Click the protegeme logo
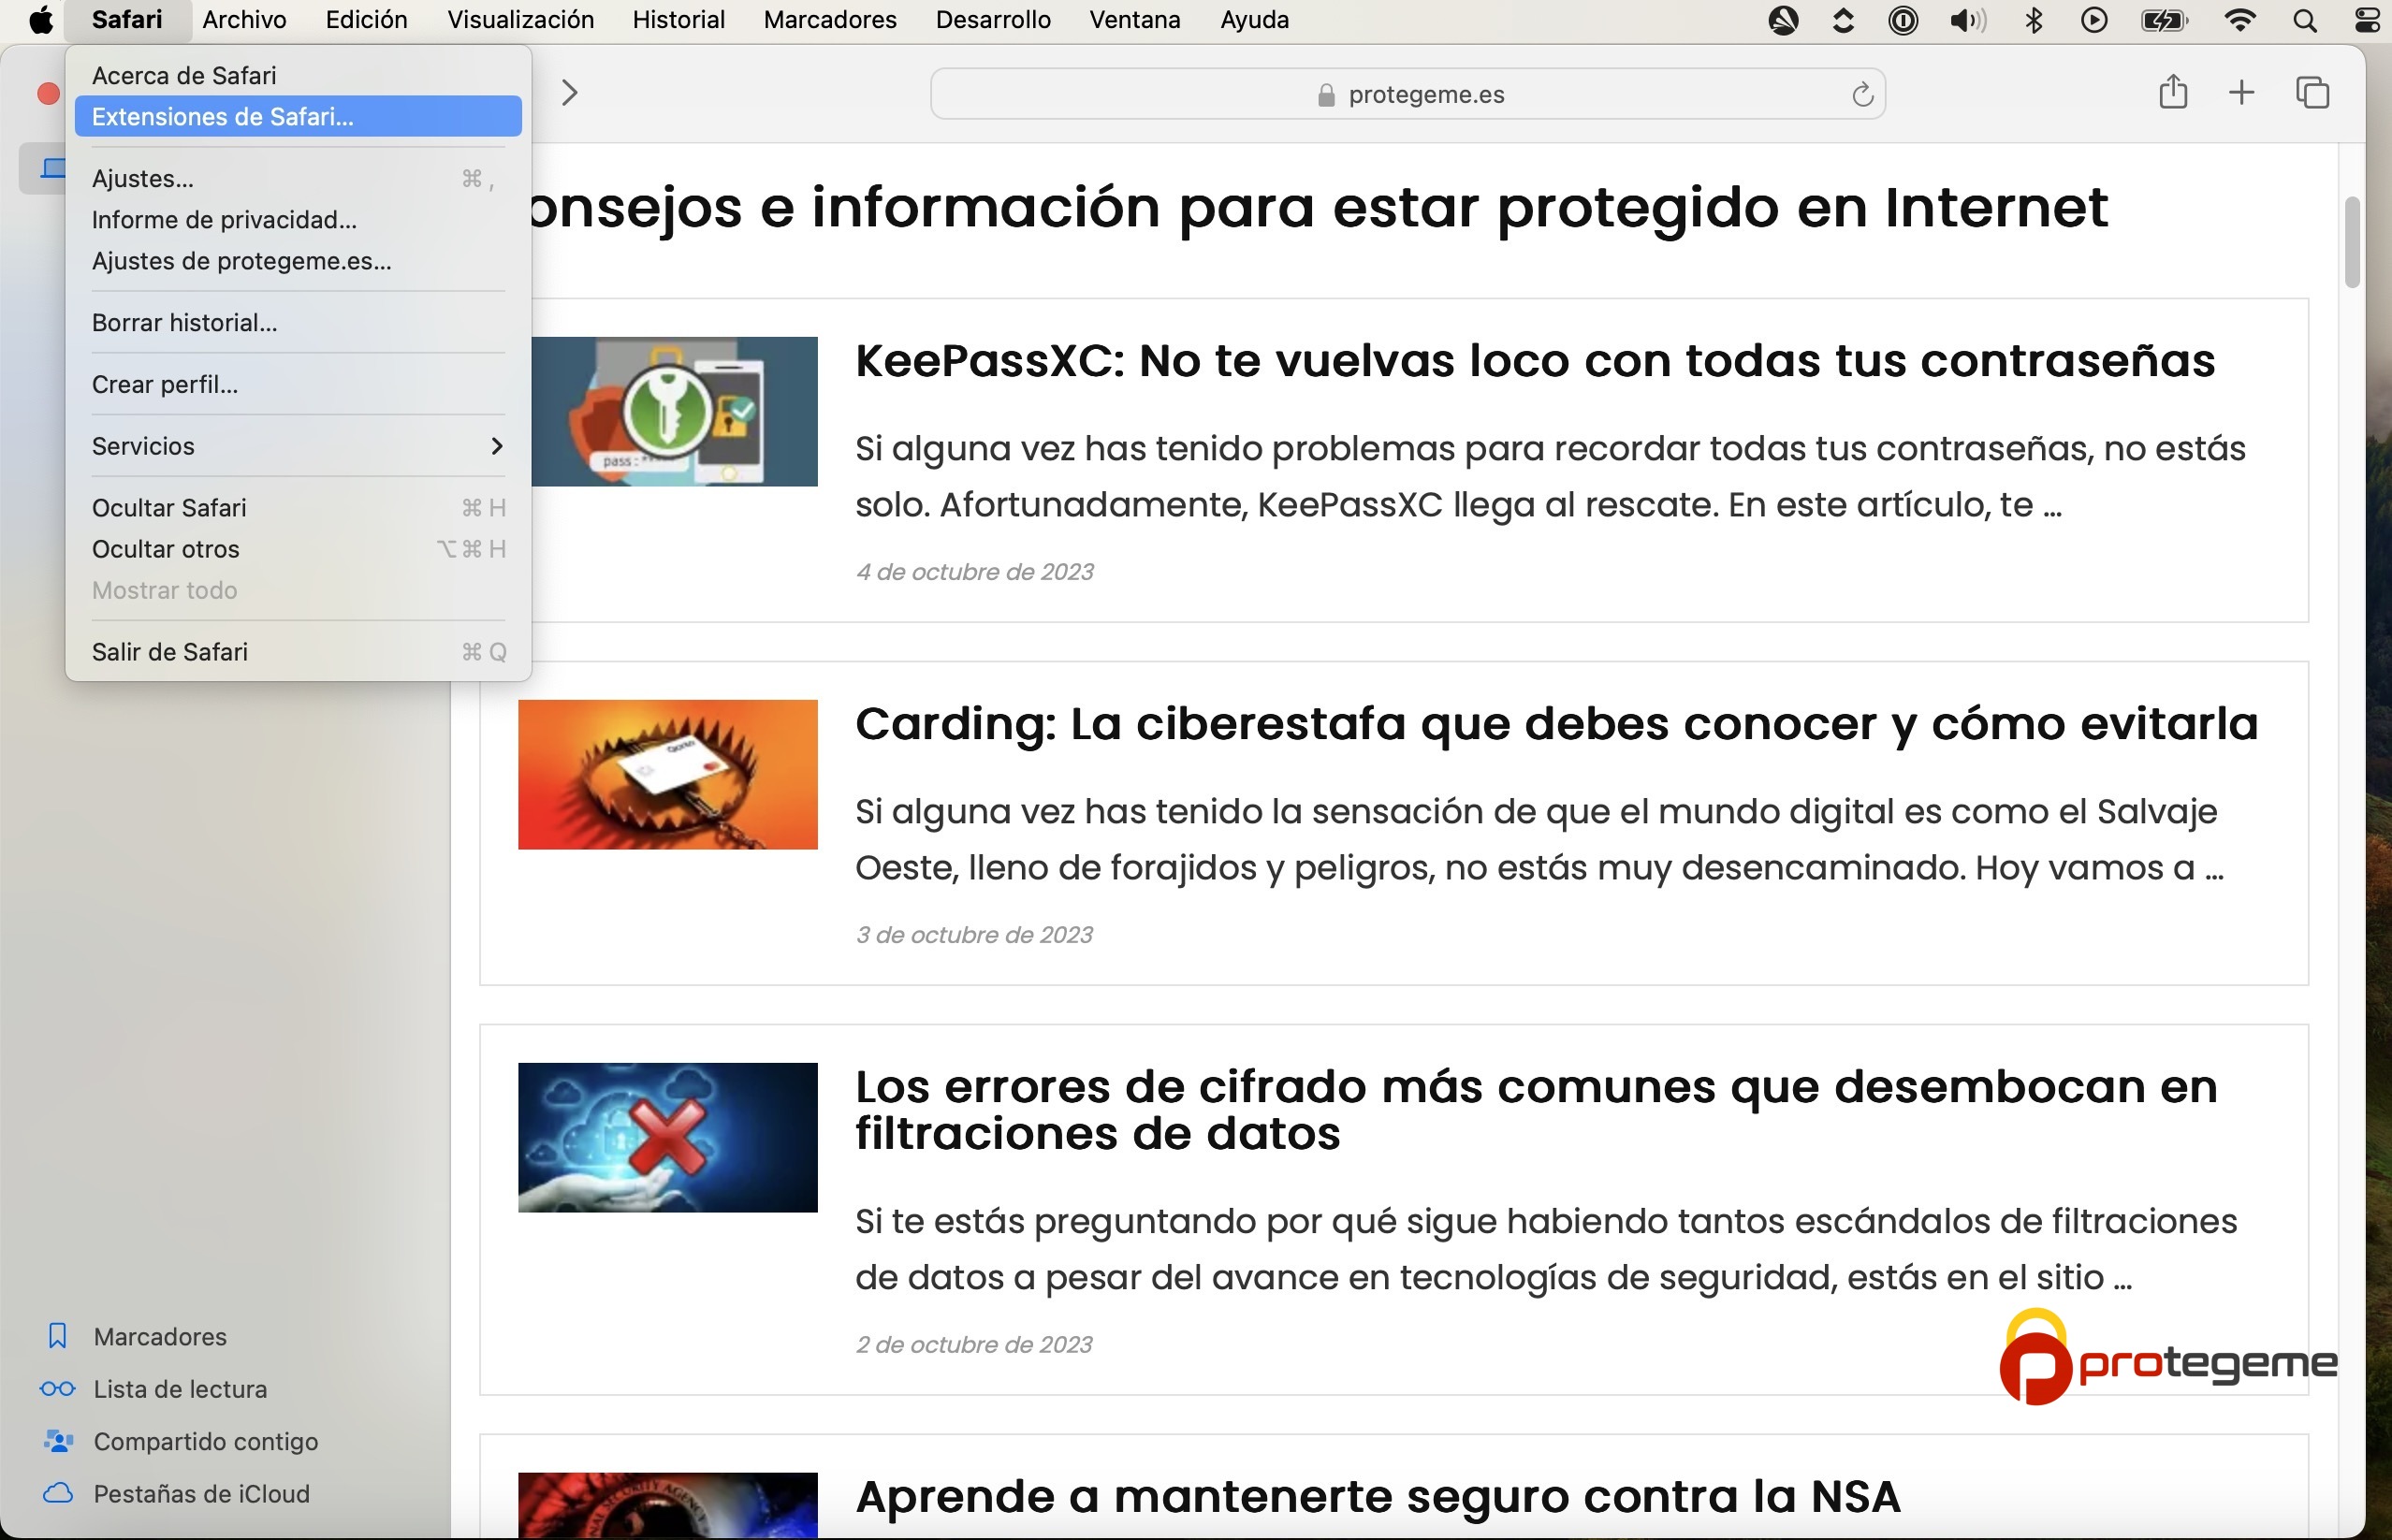The width and height of the screenshot is (2392, 1540). (x=2167, y=1358)
